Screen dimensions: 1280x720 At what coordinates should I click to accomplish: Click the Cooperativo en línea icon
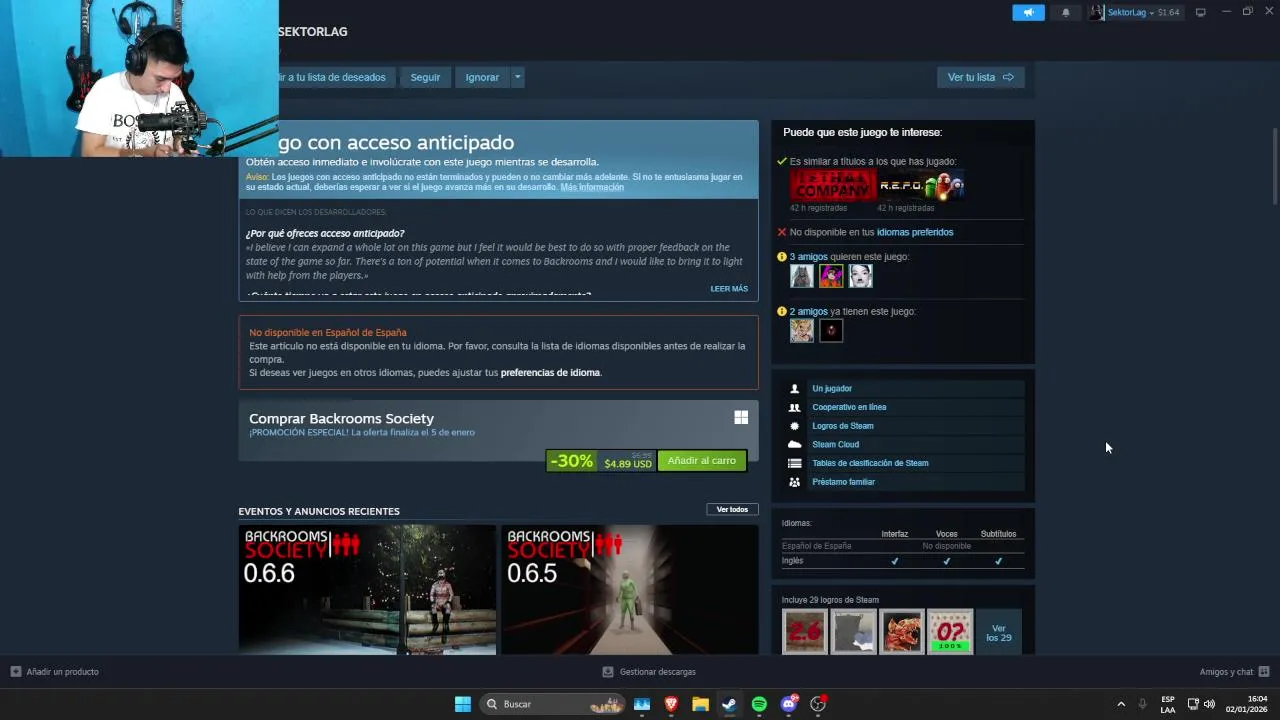pos(795,408)
